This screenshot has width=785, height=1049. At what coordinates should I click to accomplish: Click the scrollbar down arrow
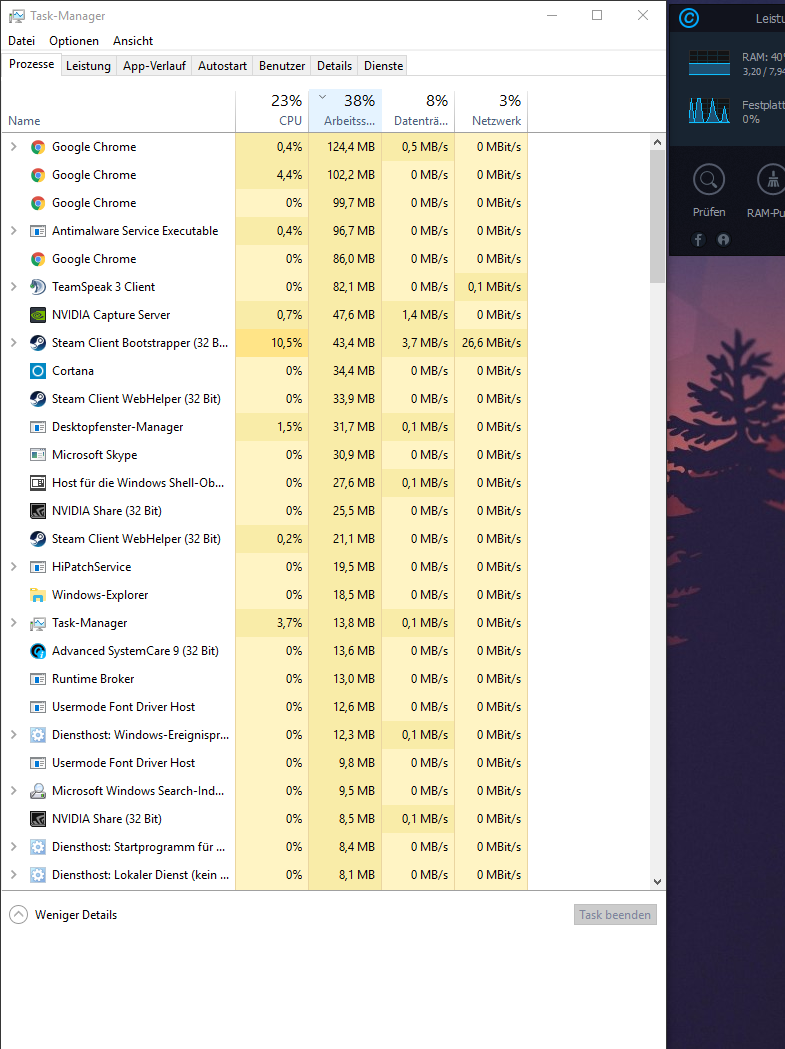(657, 882)
